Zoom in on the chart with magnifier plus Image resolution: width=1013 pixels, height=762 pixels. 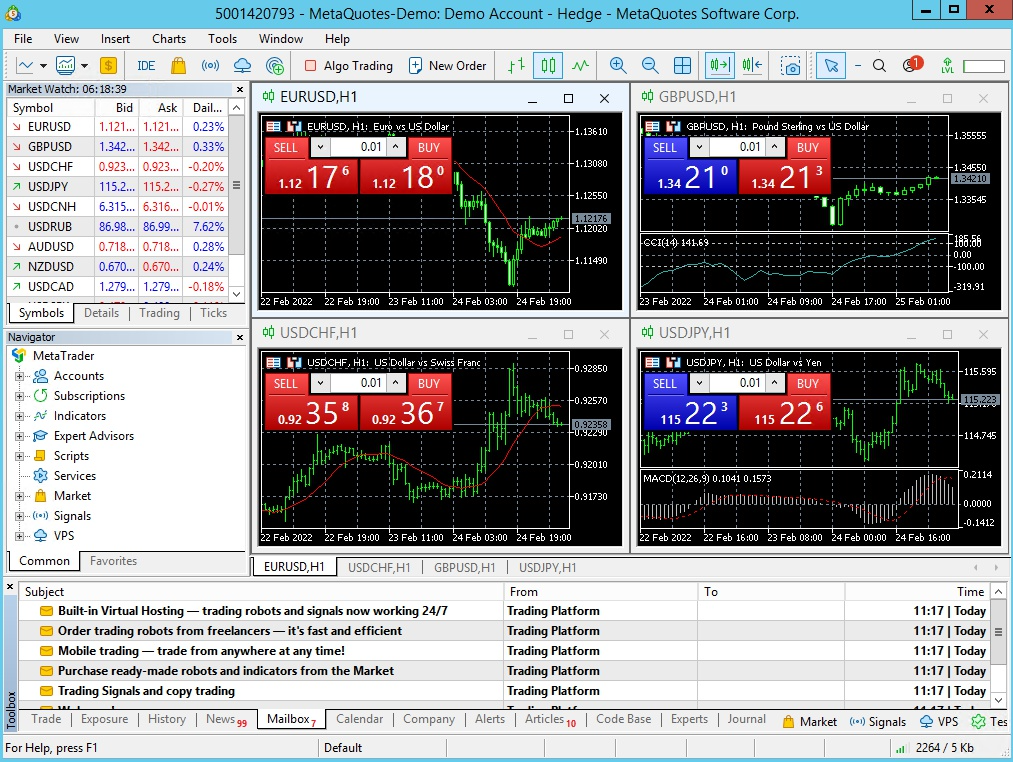point(618,65)
